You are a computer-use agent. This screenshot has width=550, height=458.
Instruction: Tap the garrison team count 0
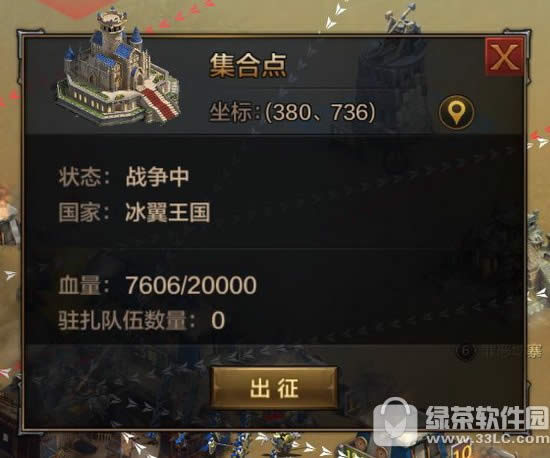[x=218, y=320]
